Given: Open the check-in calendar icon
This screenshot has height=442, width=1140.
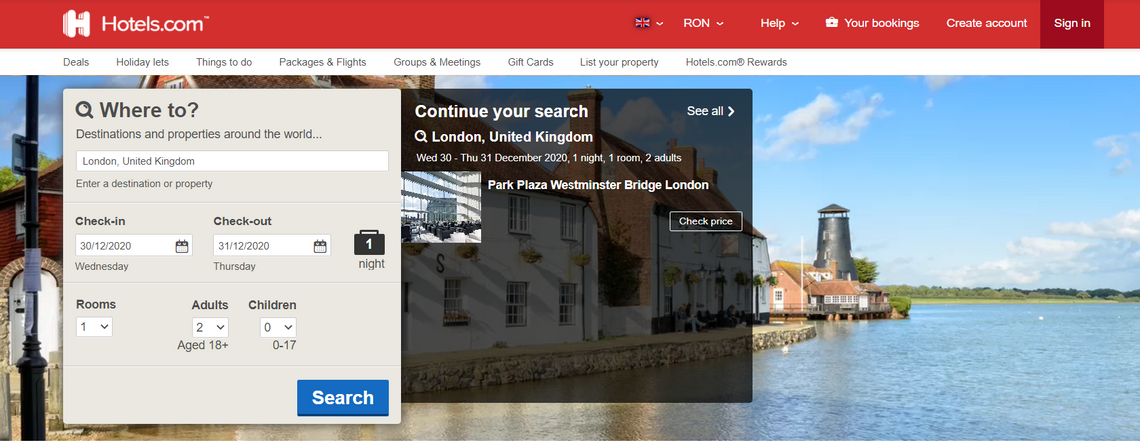Looking at the screenshot, I should pyautogui.click(x=182, y=246).
